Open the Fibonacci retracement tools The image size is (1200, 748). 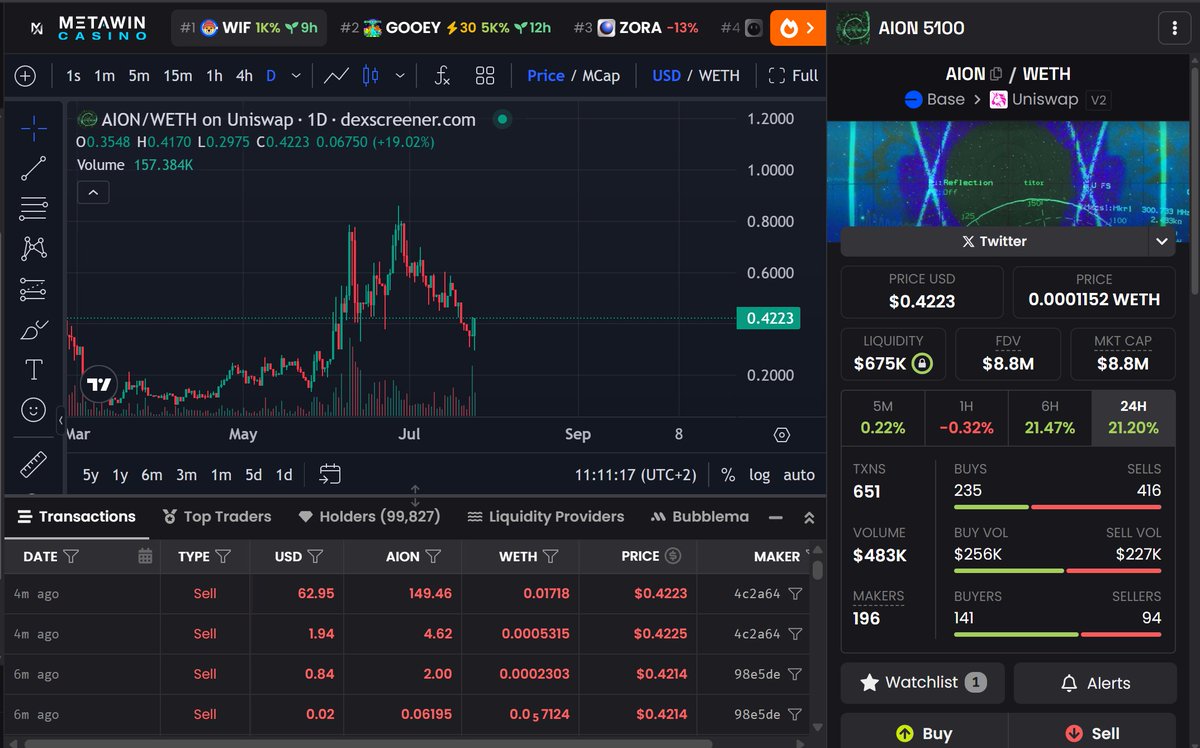(x=33, y=208)
